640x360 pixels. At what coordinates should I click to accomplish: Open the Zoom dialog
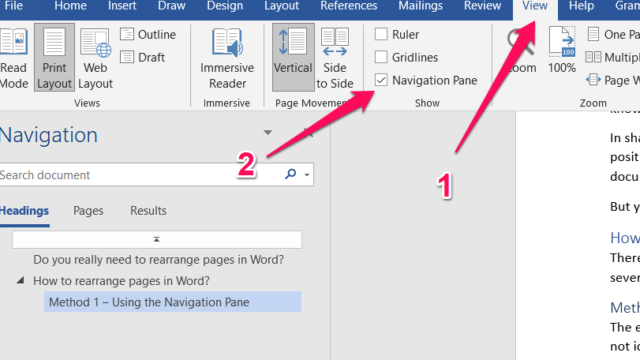pyautogui.click(x=522, y=51)
